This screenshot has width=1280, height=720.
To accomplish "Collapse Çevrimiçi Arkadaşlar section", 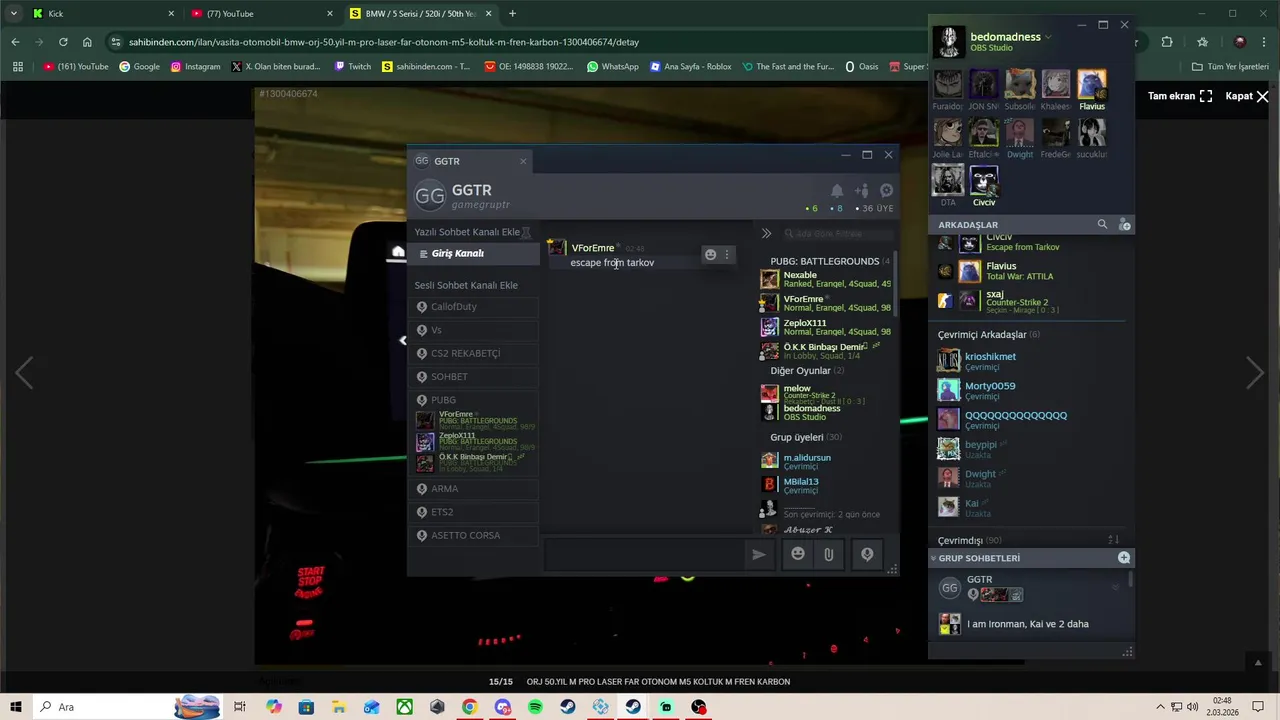I will coord(989,335).
